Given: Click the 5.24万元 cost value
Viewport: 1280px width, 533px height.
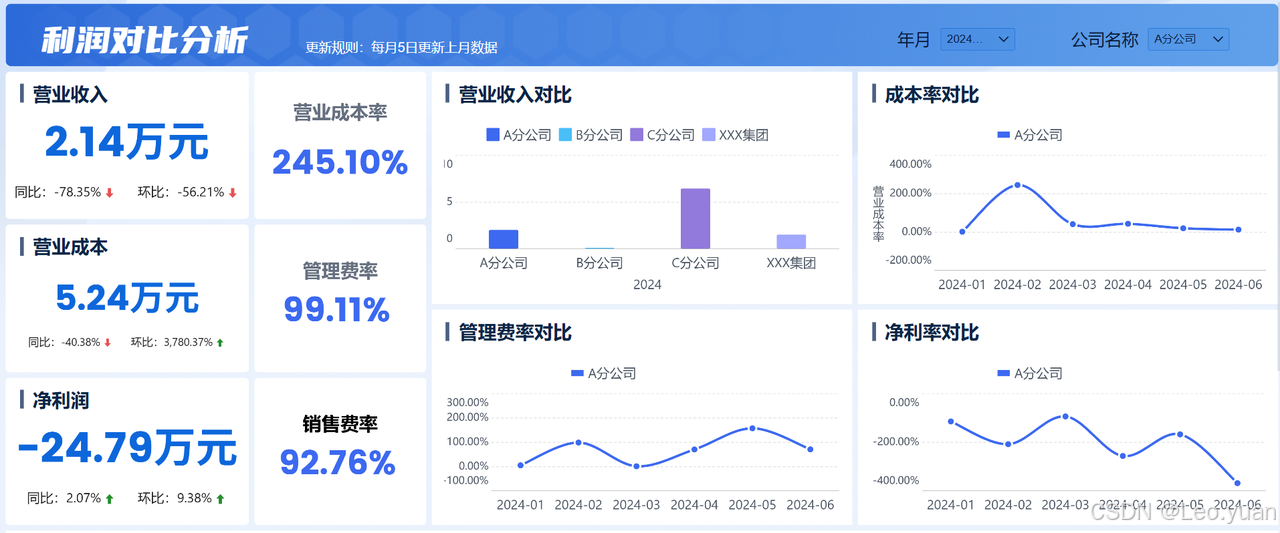Looking at the screenshot, I should (x=127, y=297).
